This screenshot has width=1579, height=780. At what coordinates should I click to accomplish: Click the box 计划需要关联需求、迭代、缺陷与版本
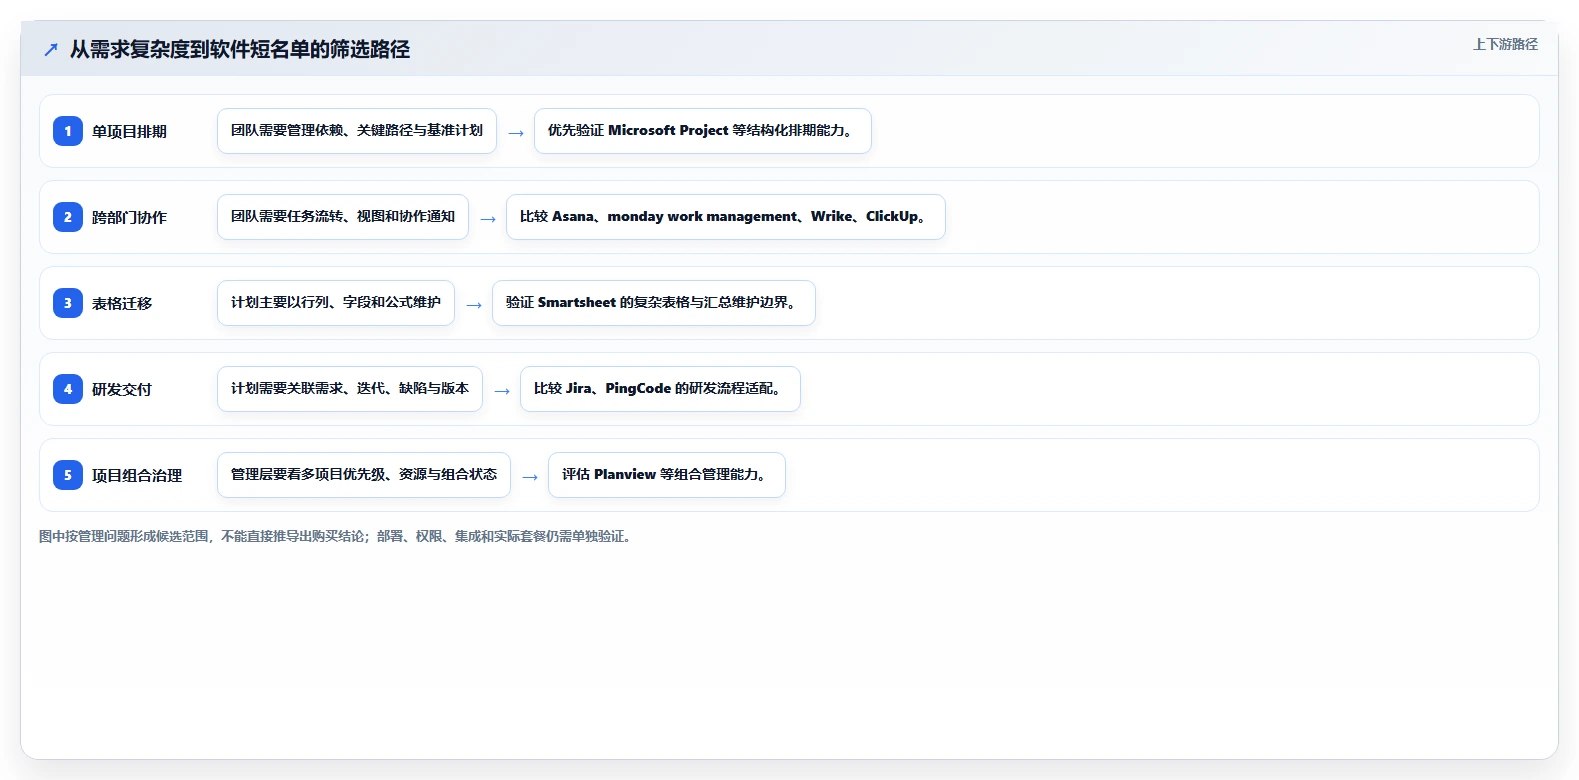coord(350,389)
